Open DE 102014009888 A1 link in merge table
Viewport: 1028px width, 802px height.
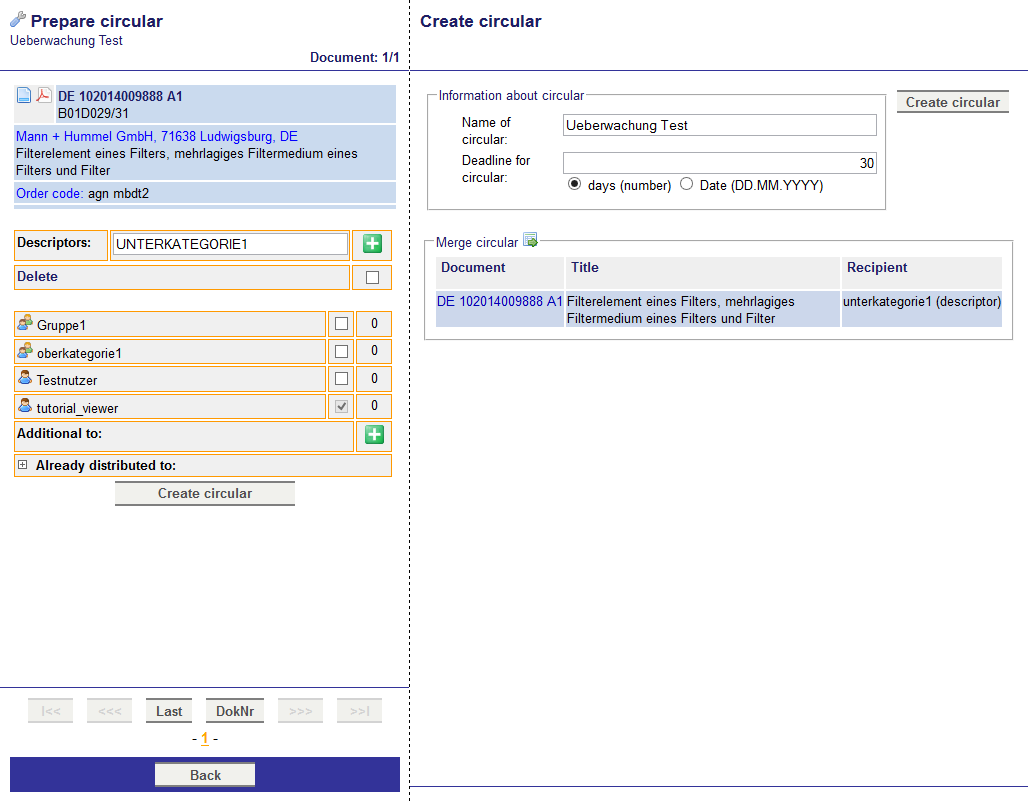[x=500, y=302]
